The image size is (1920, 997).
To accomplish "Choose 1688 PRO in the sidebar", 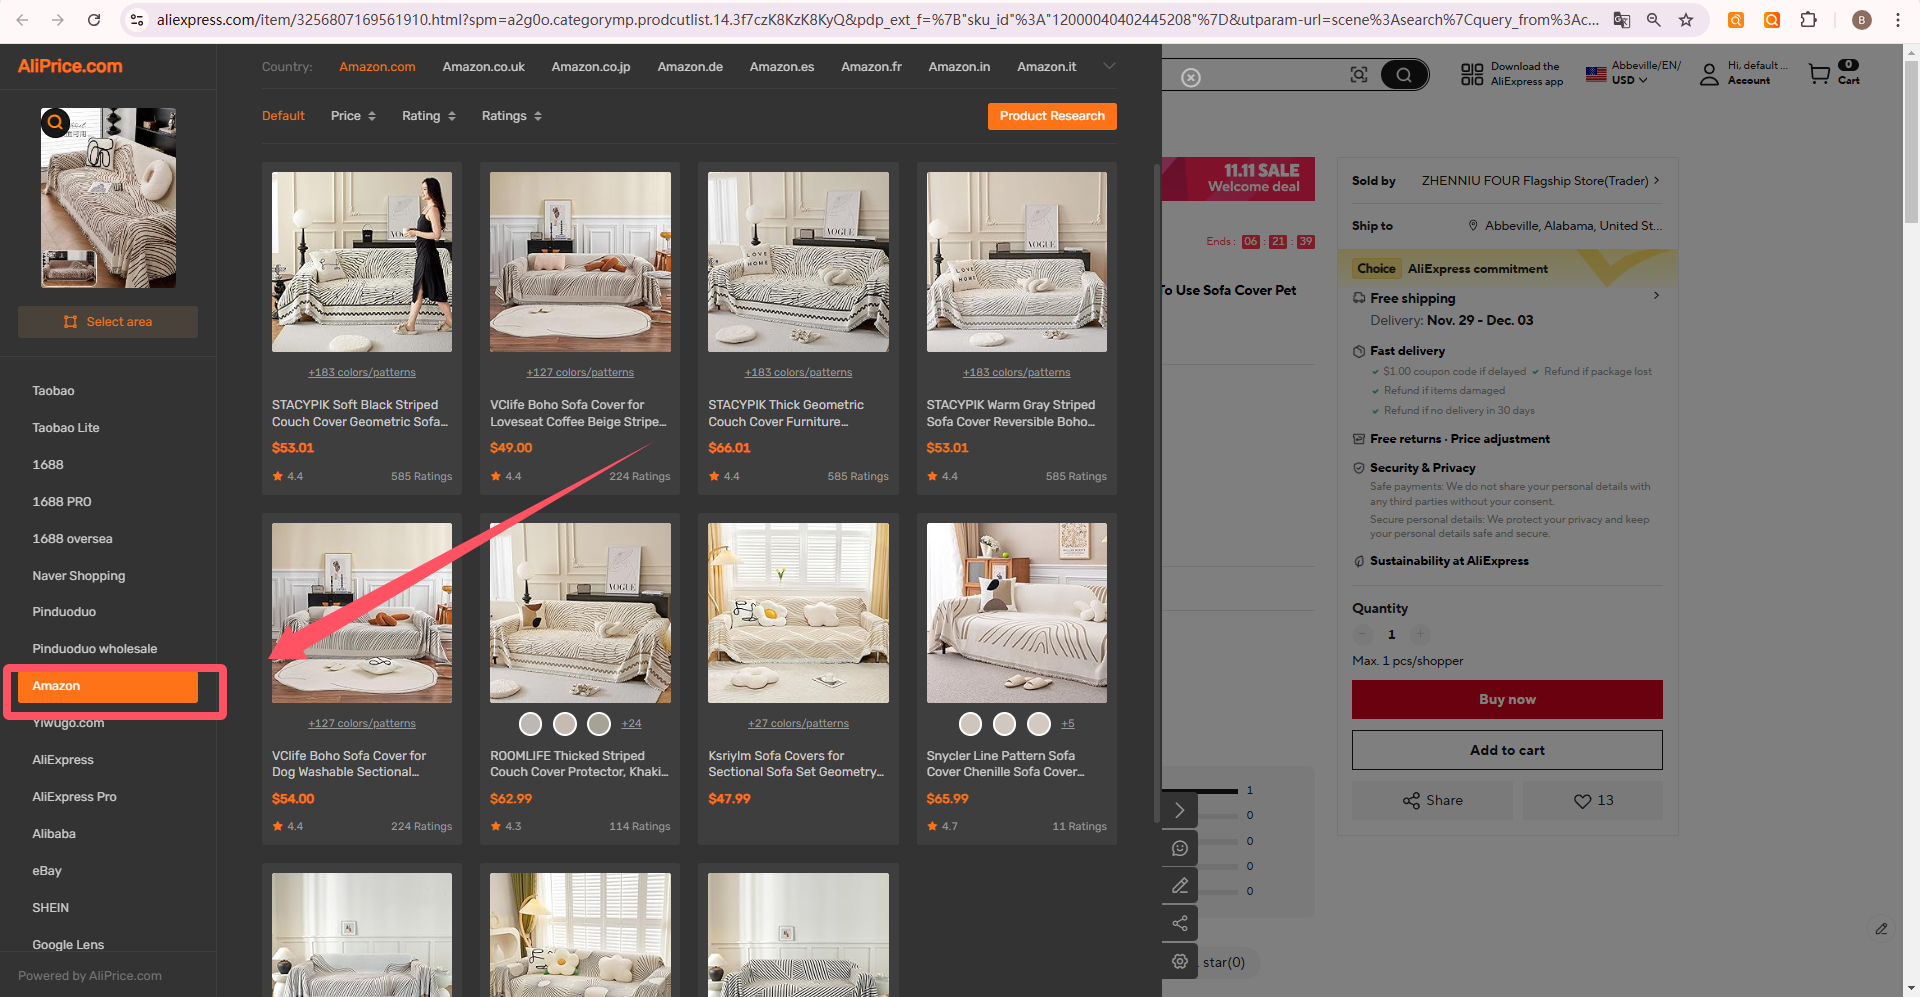I will [61, 502].
